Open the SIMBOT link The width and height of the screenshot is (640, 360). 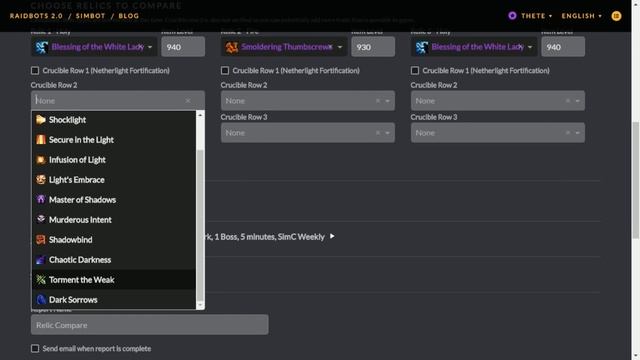click(91, 16)
